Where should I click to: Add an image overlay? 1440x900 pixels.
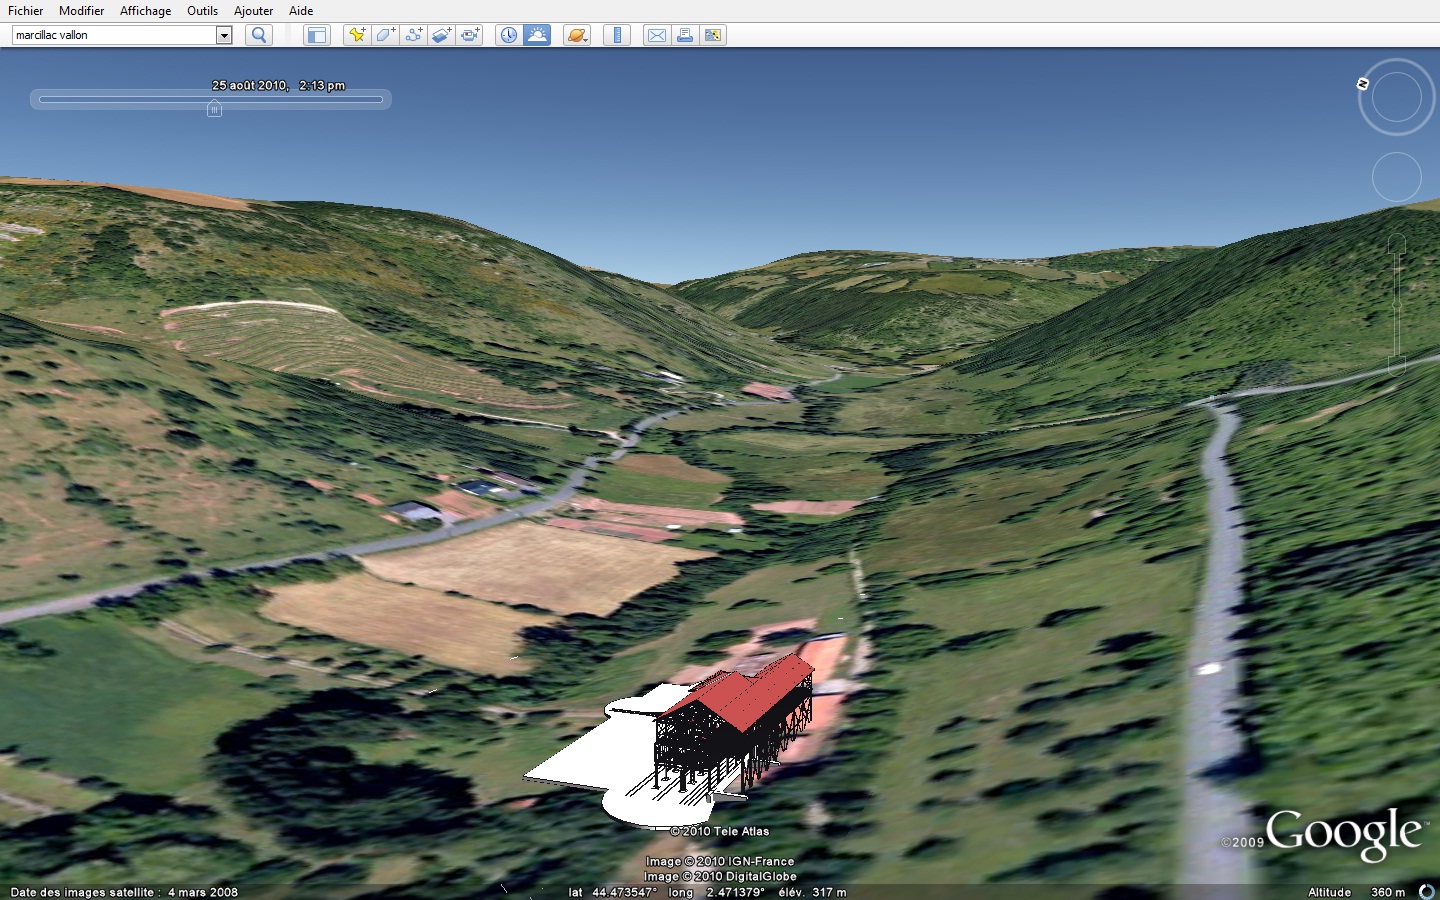pyautogui.click(x=441, y=35)
